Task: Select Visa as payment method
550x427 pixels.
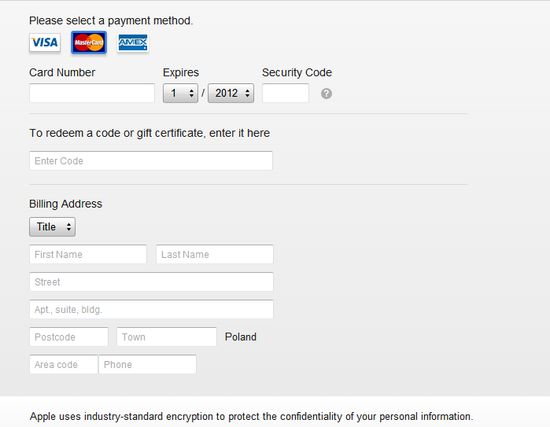Action: tap(45, 42)
